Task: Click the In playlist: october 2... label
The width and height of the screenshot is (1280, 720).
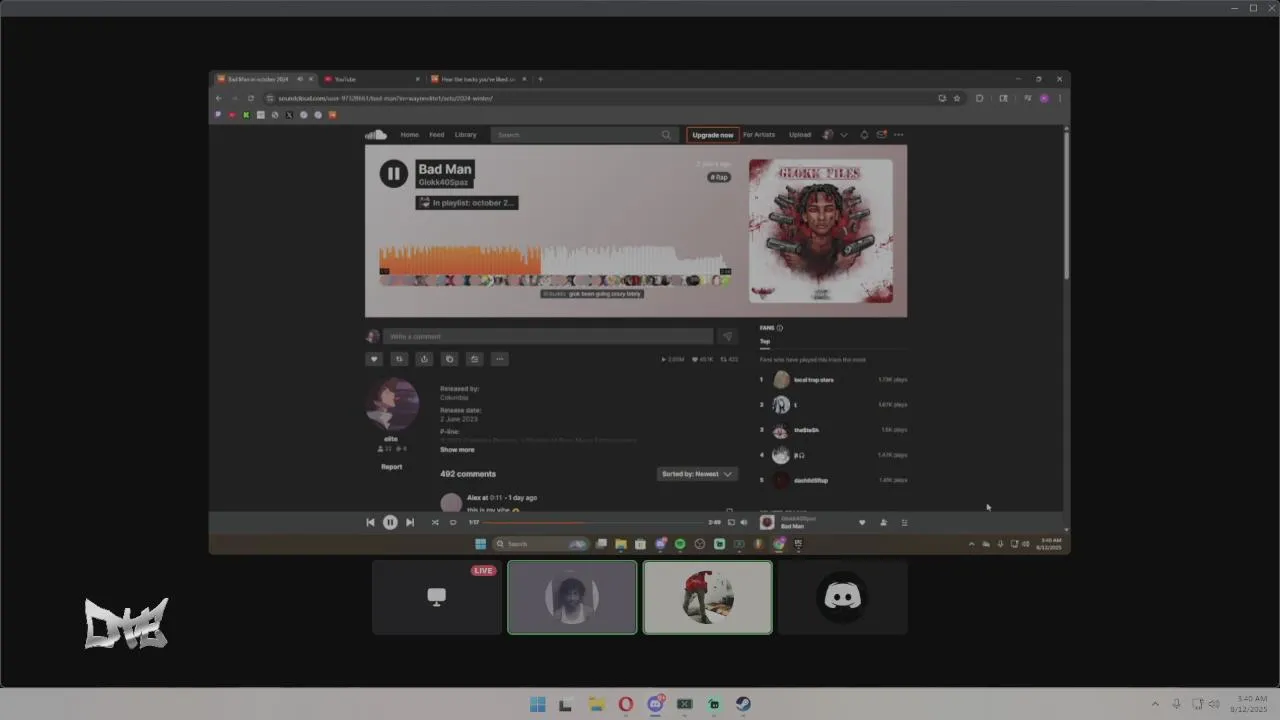Action: (467, 203)
